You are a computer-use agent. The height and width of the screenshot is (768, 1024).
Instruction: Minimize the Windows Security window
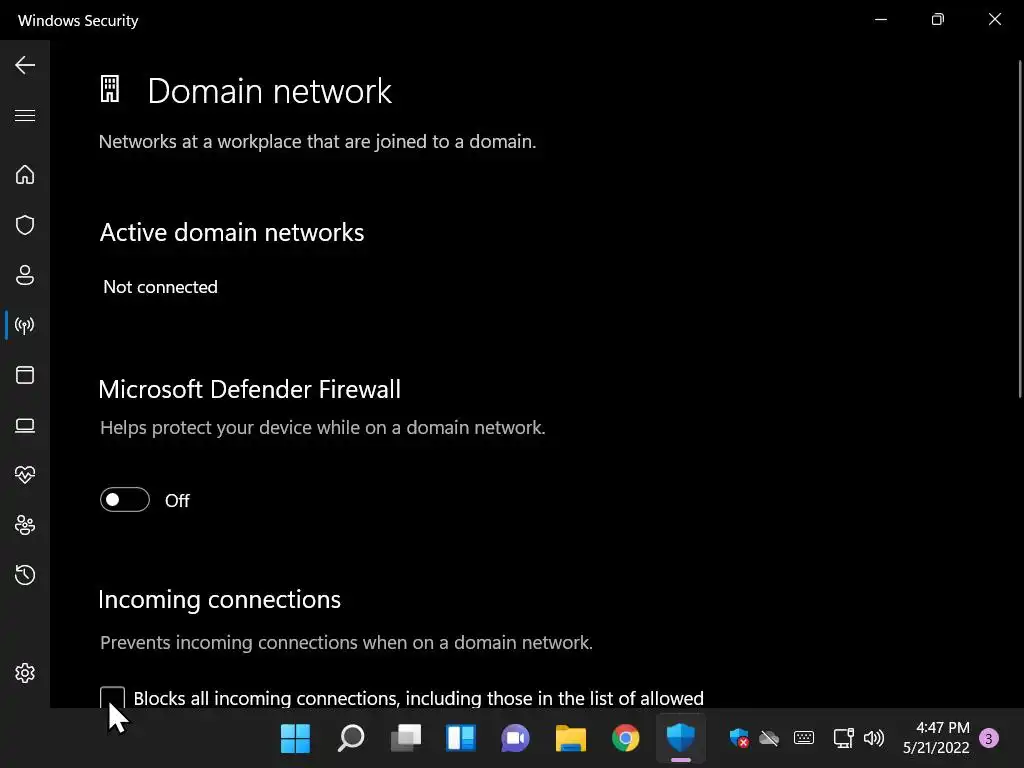coord(881,20)
